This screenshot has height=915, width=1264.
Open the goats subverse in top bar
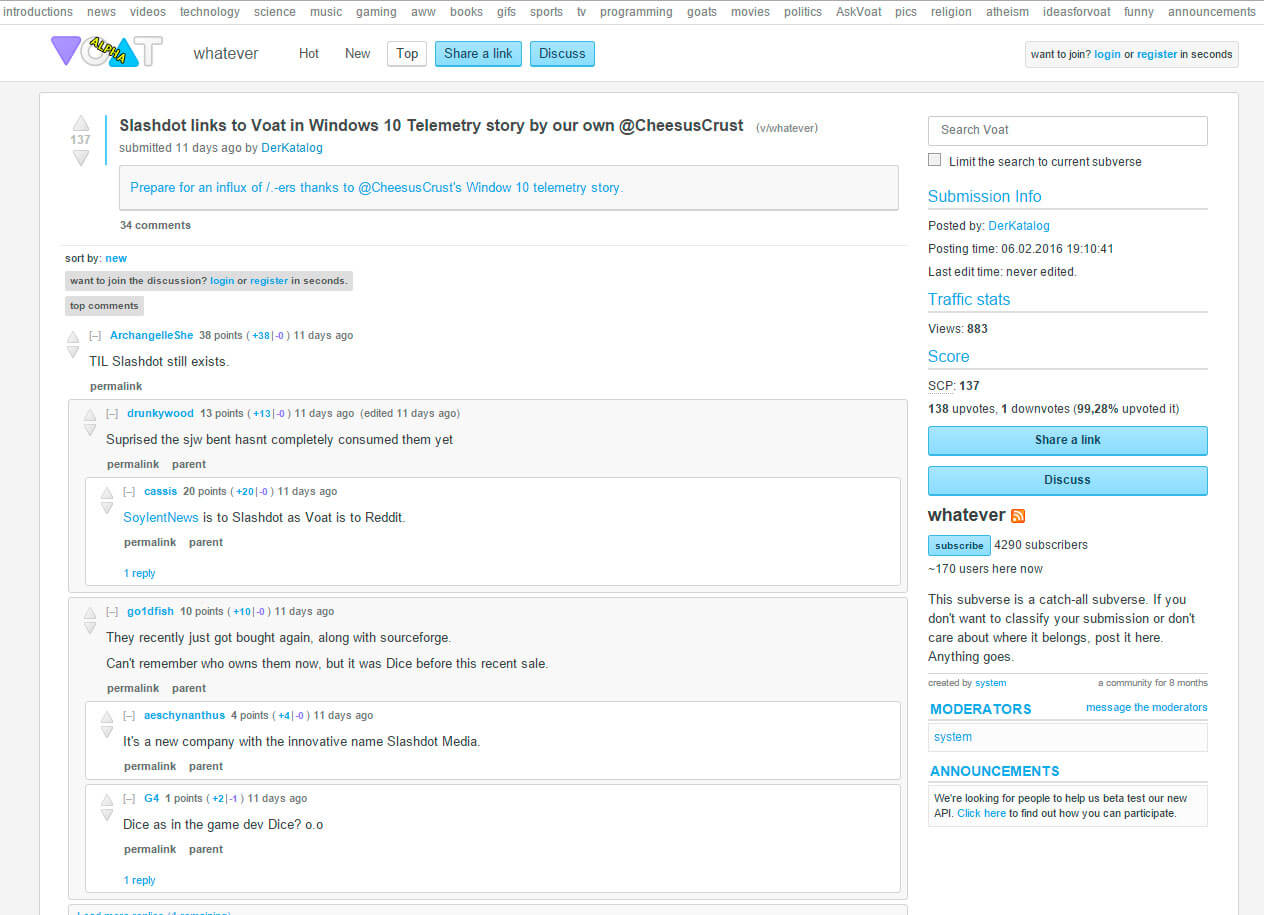pos(702,12)
